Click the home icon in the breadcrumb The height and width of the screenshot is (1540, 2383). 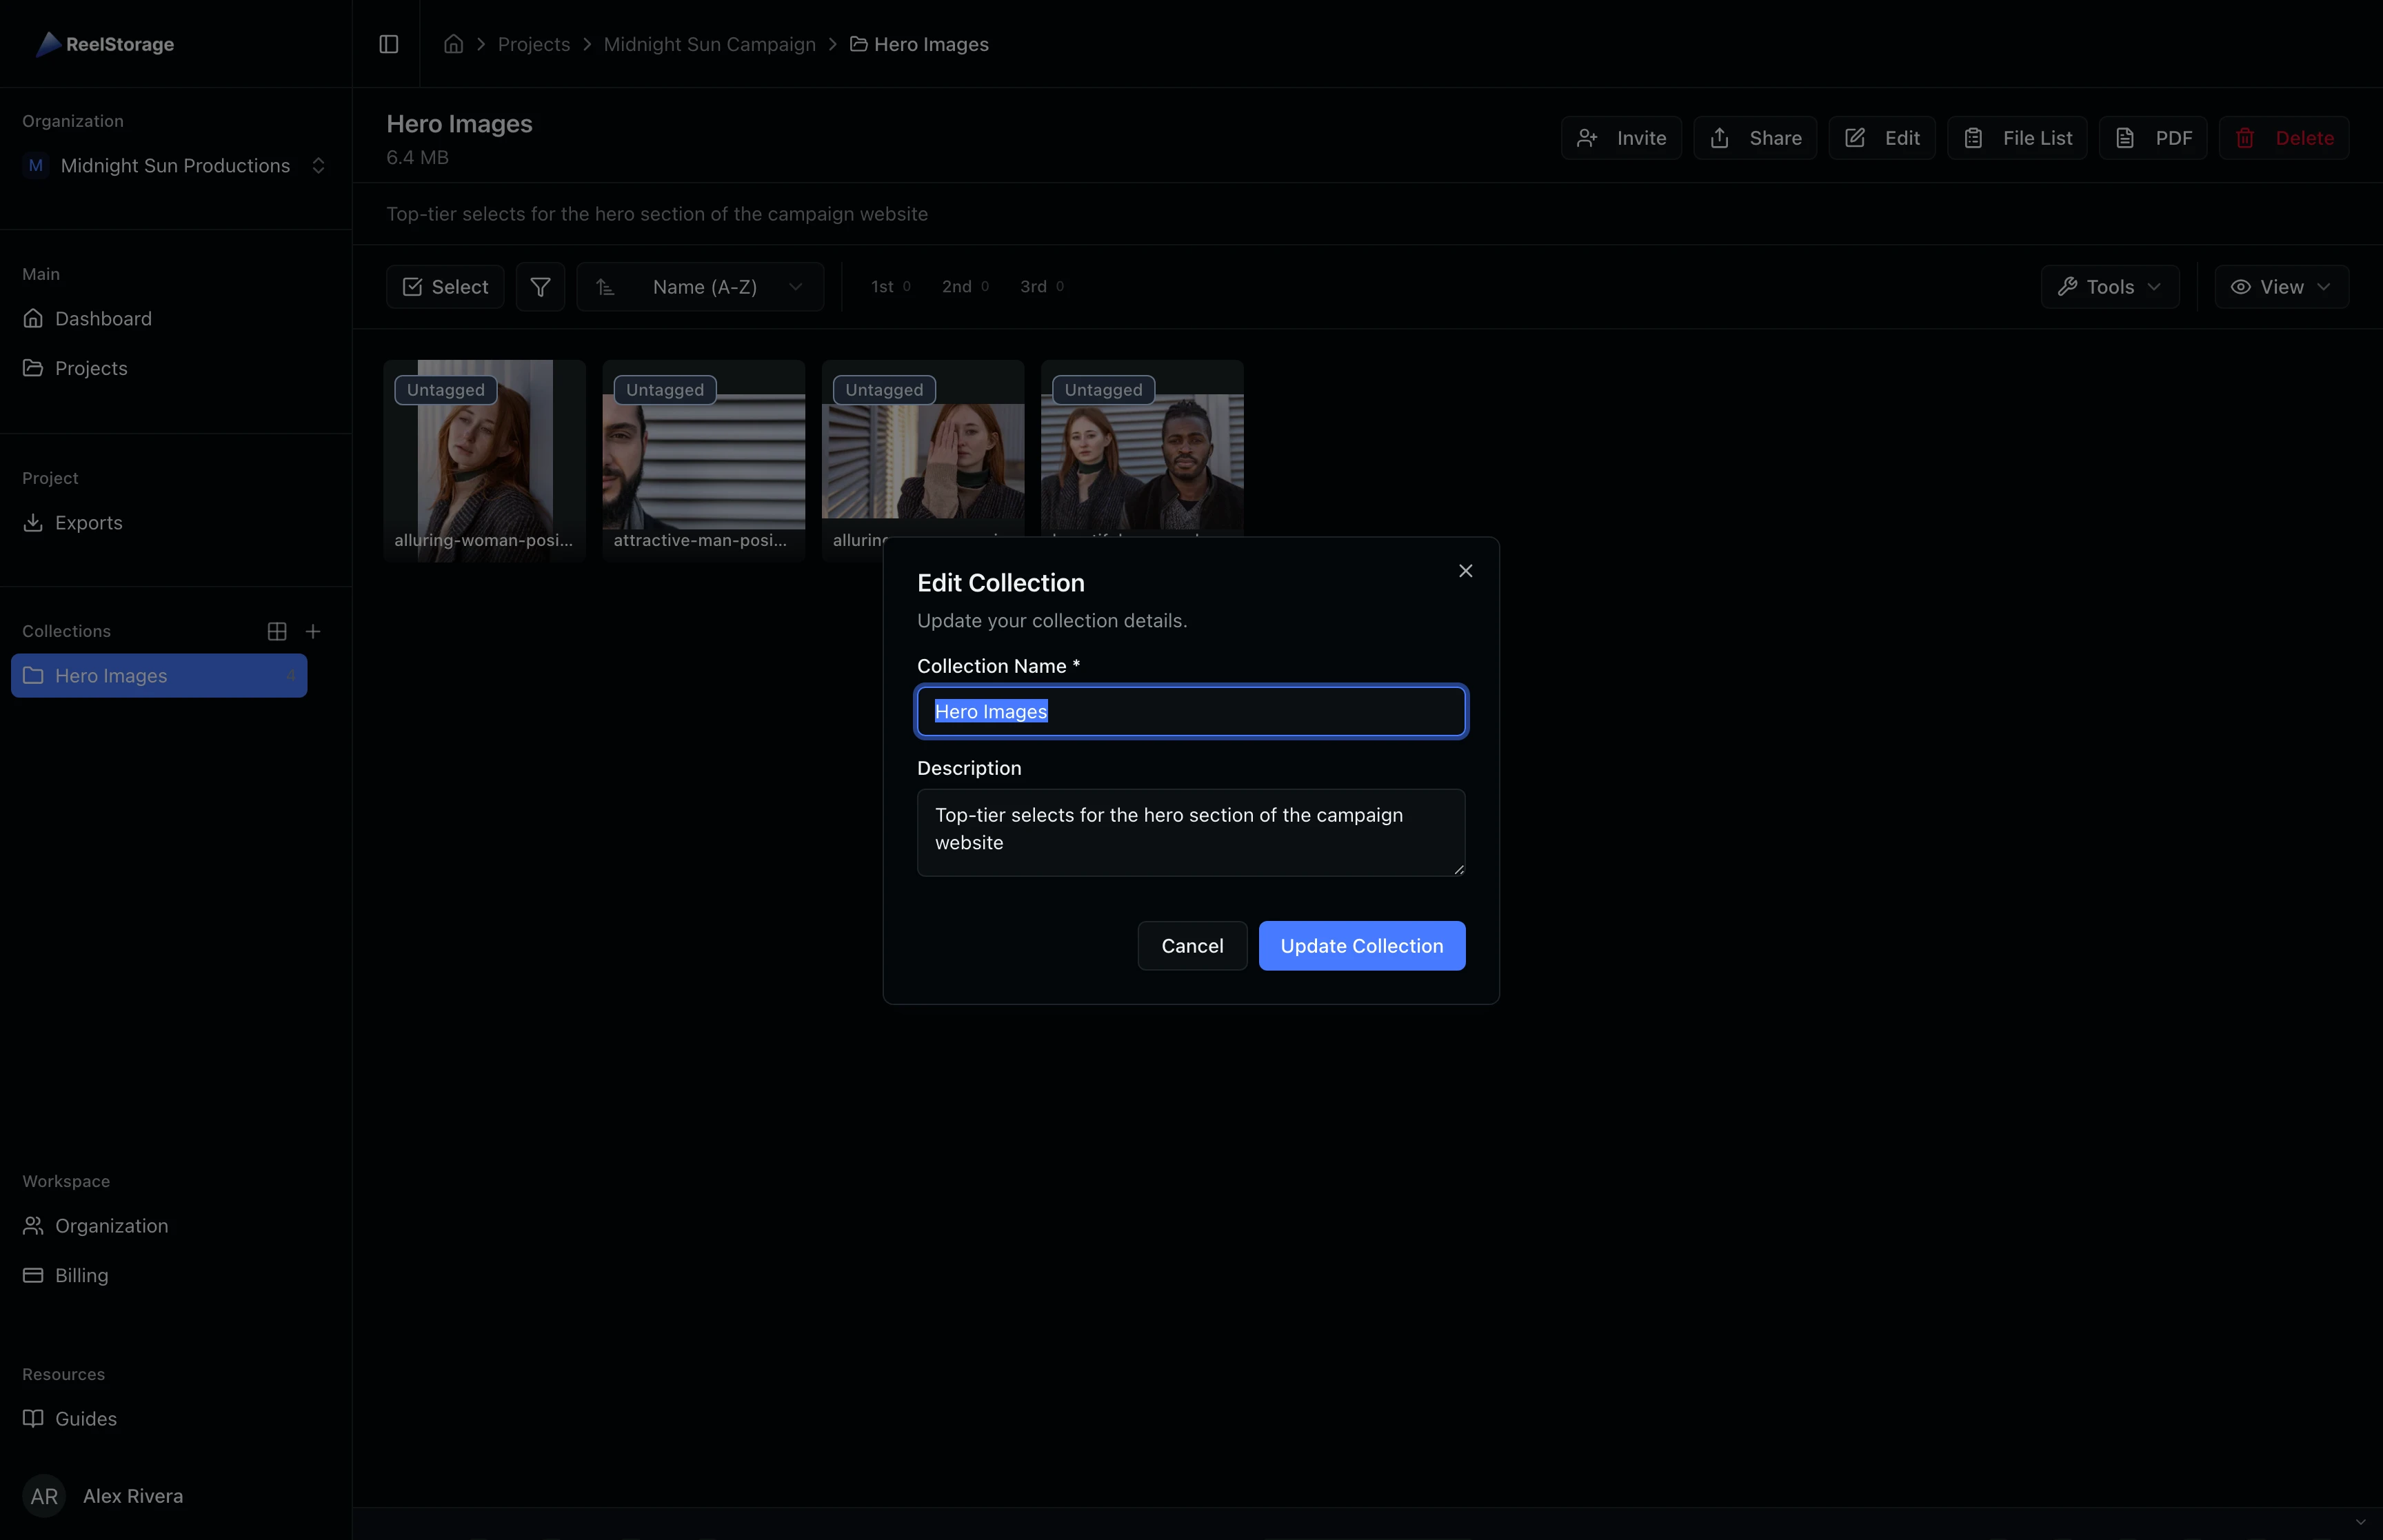(x=452, y=44)
